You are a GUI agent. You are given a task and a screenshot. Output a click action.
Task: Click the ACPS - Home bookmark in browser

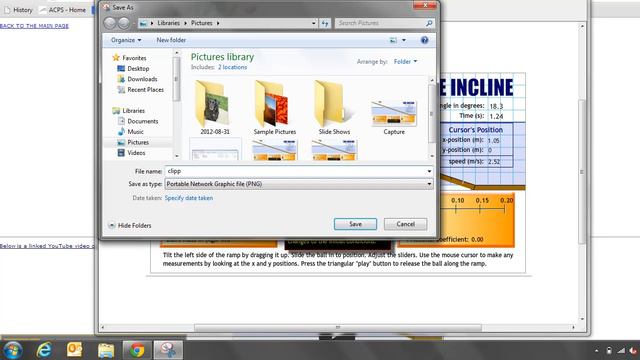(62, 10)
